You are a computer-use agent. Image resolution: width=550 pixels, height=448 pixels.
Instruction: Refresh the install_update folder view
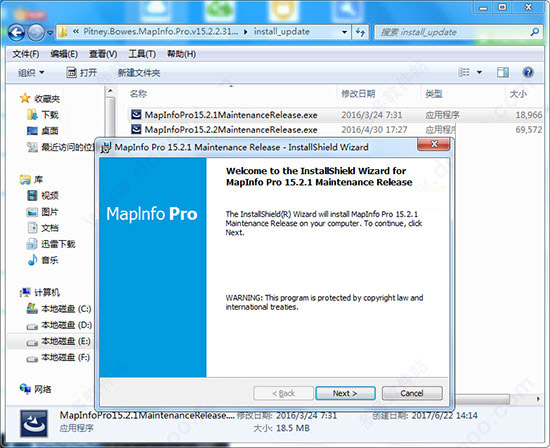pos(360,32)
